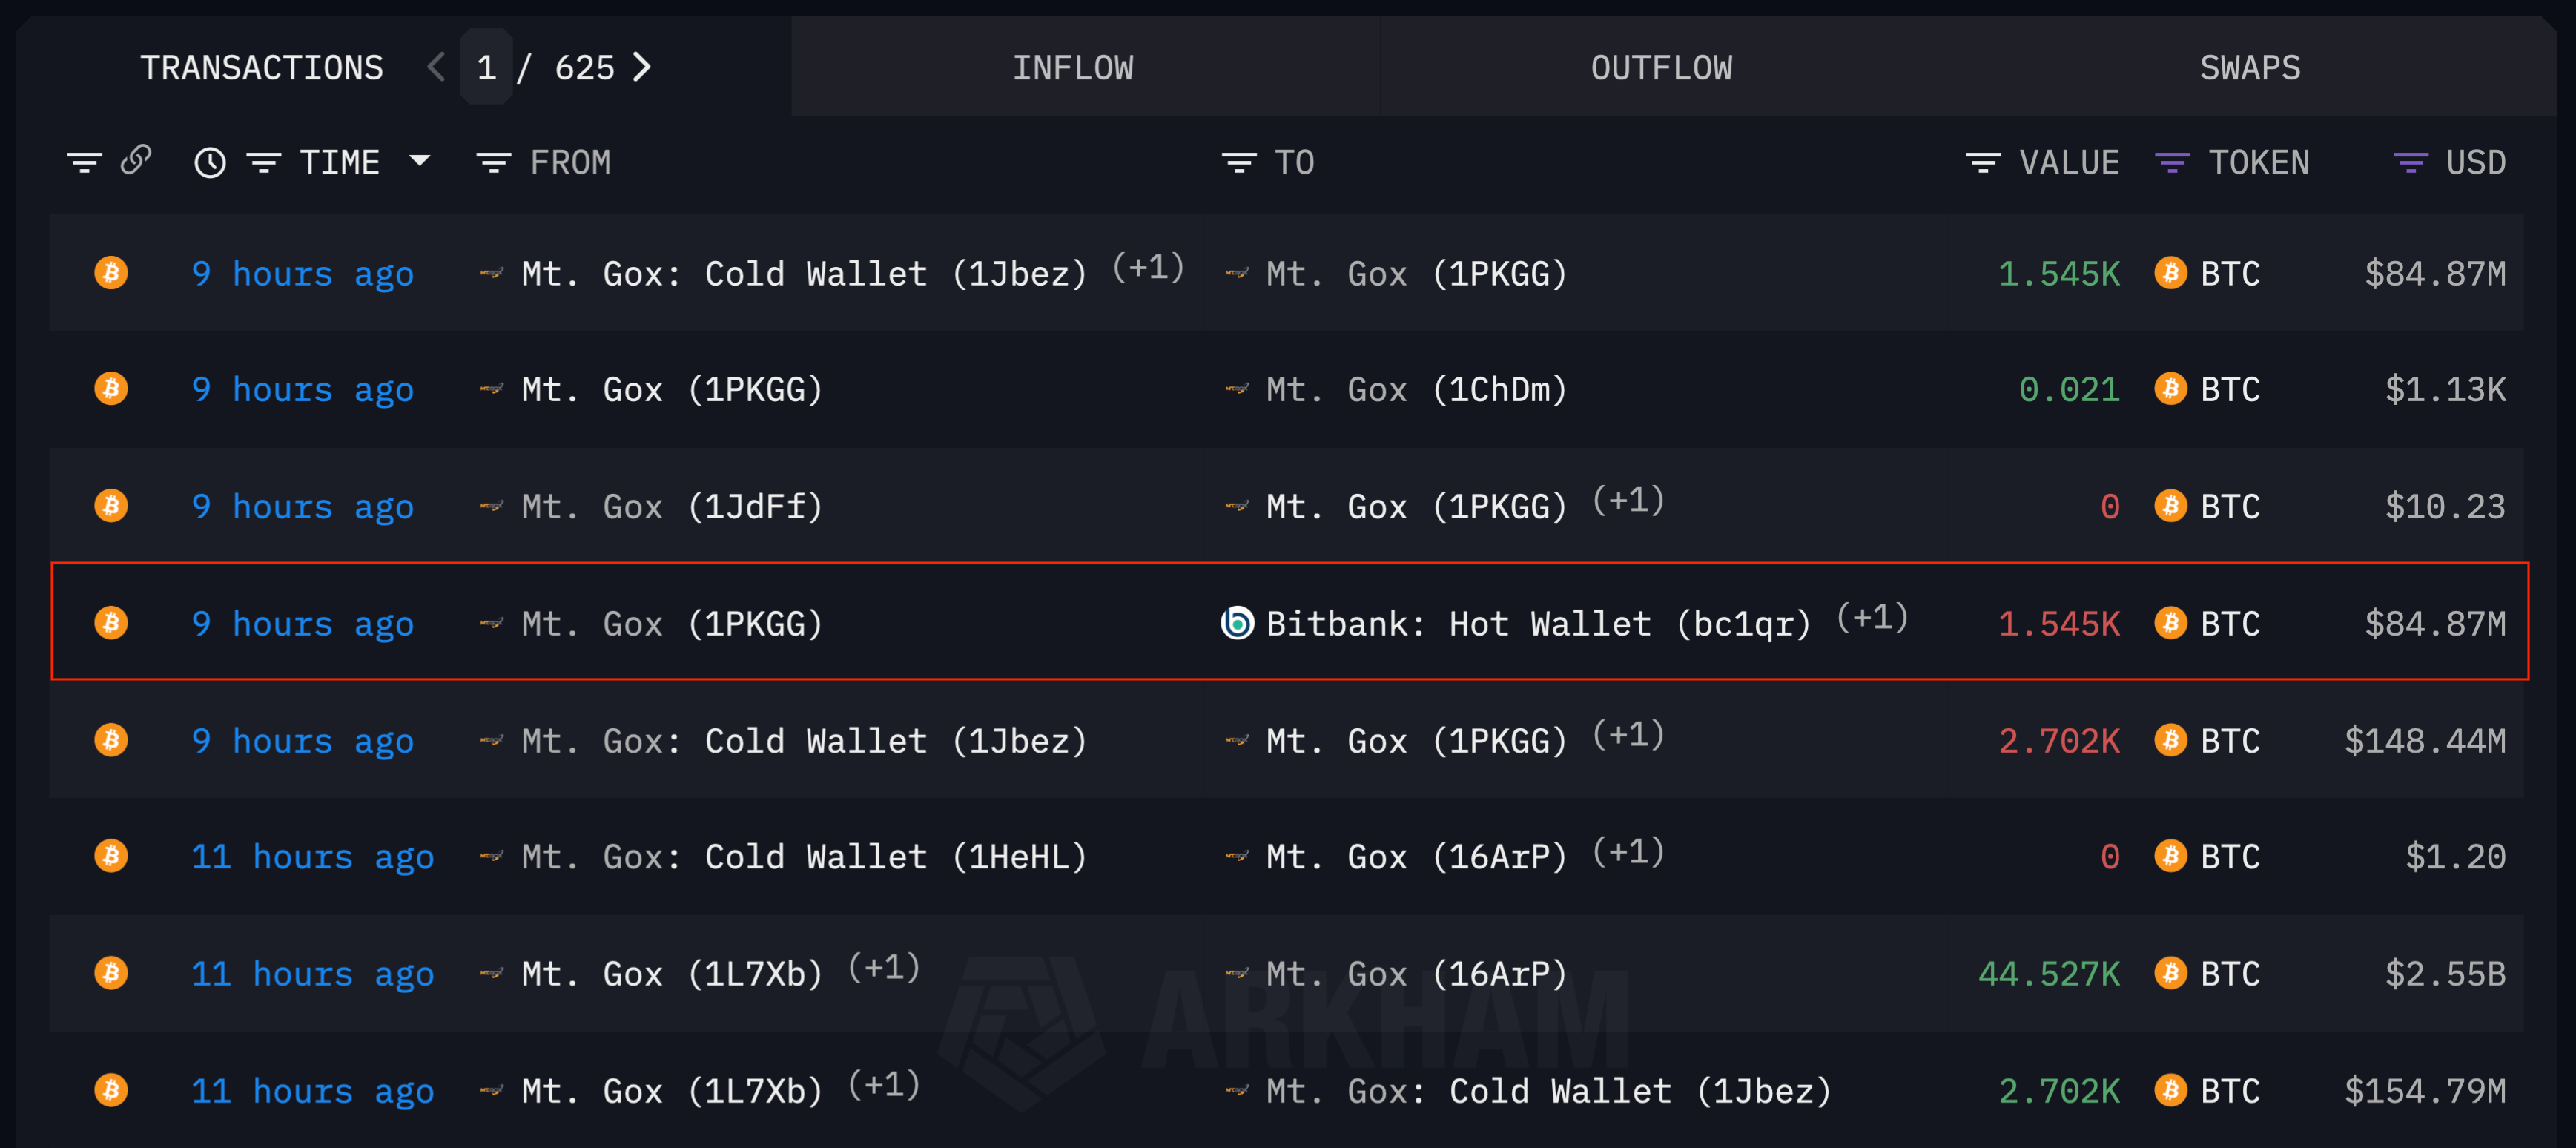
Task: Select the 0.021 value cell
Action: tap(2069, 390)
